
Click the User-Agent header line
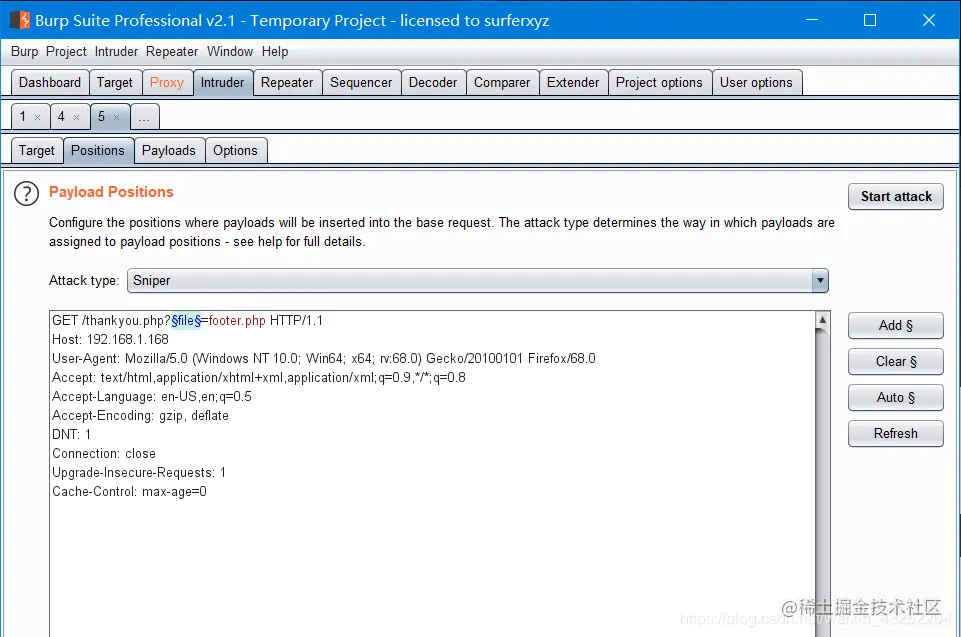tap(324, 359)
